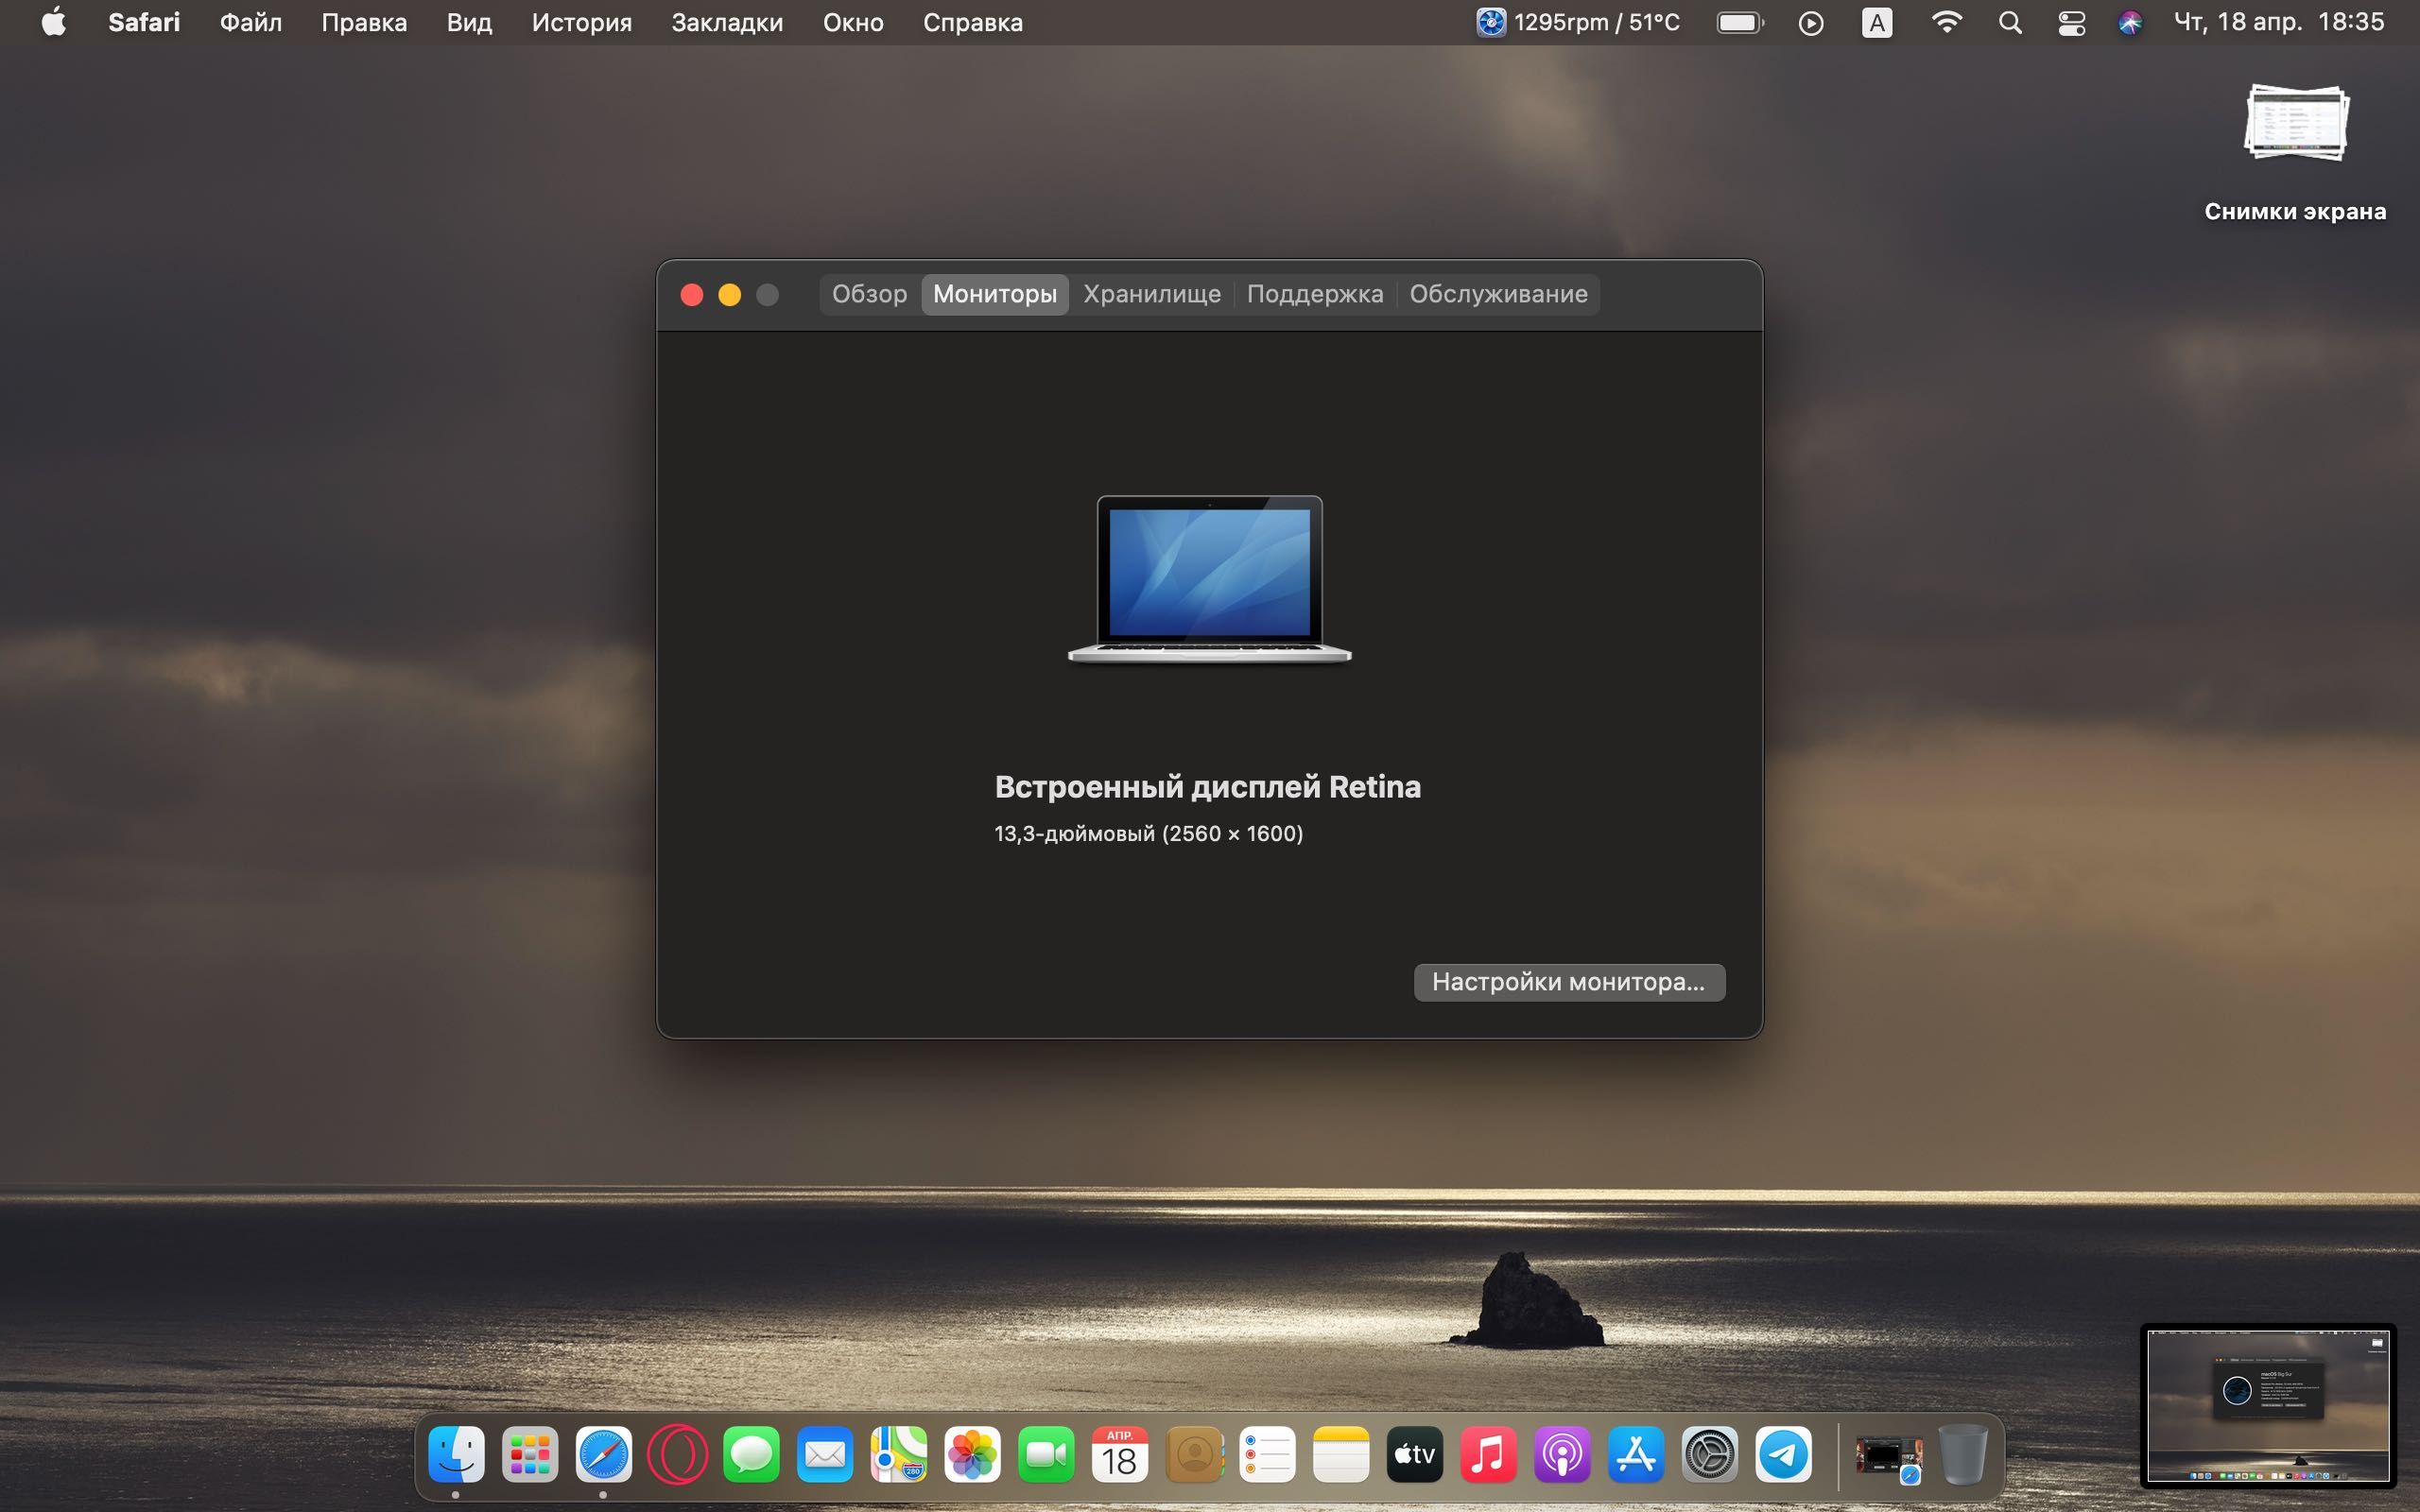Open the Справка menu
The image size is (2420, 1512).
(973, 22)
